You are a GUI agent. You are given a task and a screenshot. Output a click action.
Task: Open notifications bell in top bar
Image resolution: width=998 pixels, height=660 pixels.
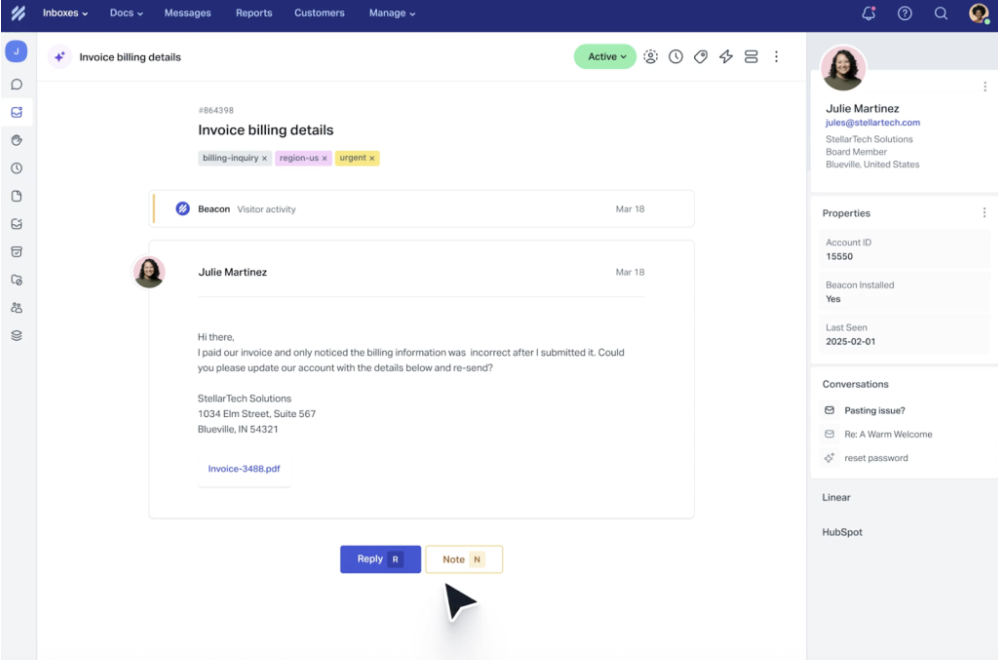tap(868, 13)
